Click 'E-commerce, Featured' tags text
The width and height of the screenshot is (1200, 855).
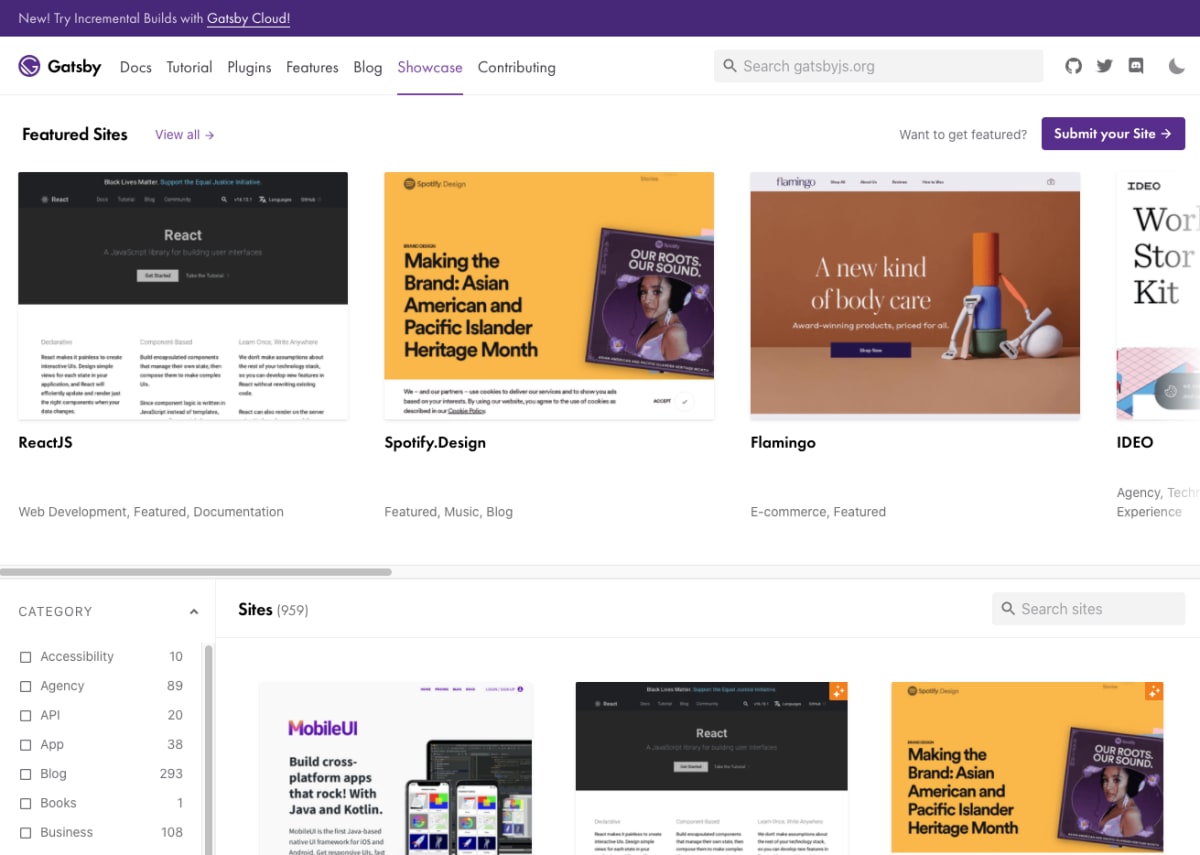pos(818,511)
